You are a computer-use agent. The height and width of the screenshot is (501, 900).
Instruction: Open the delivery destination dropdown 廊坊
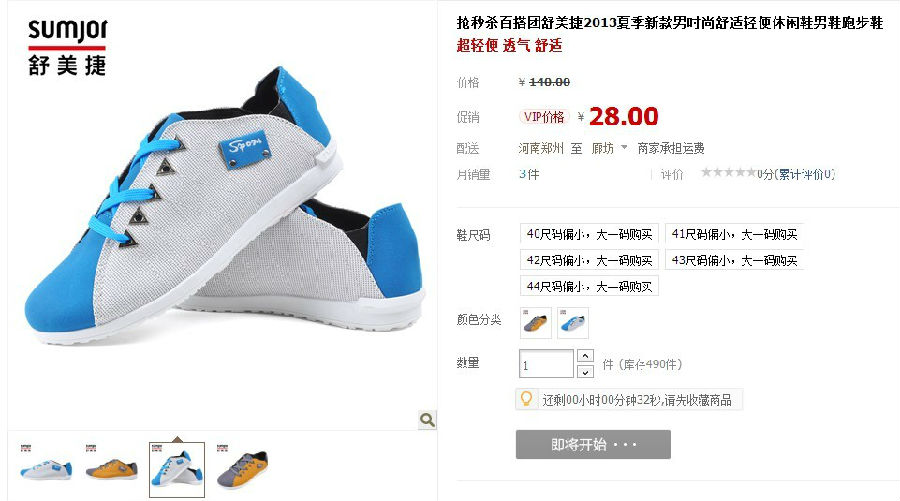(x=609, y=149)
